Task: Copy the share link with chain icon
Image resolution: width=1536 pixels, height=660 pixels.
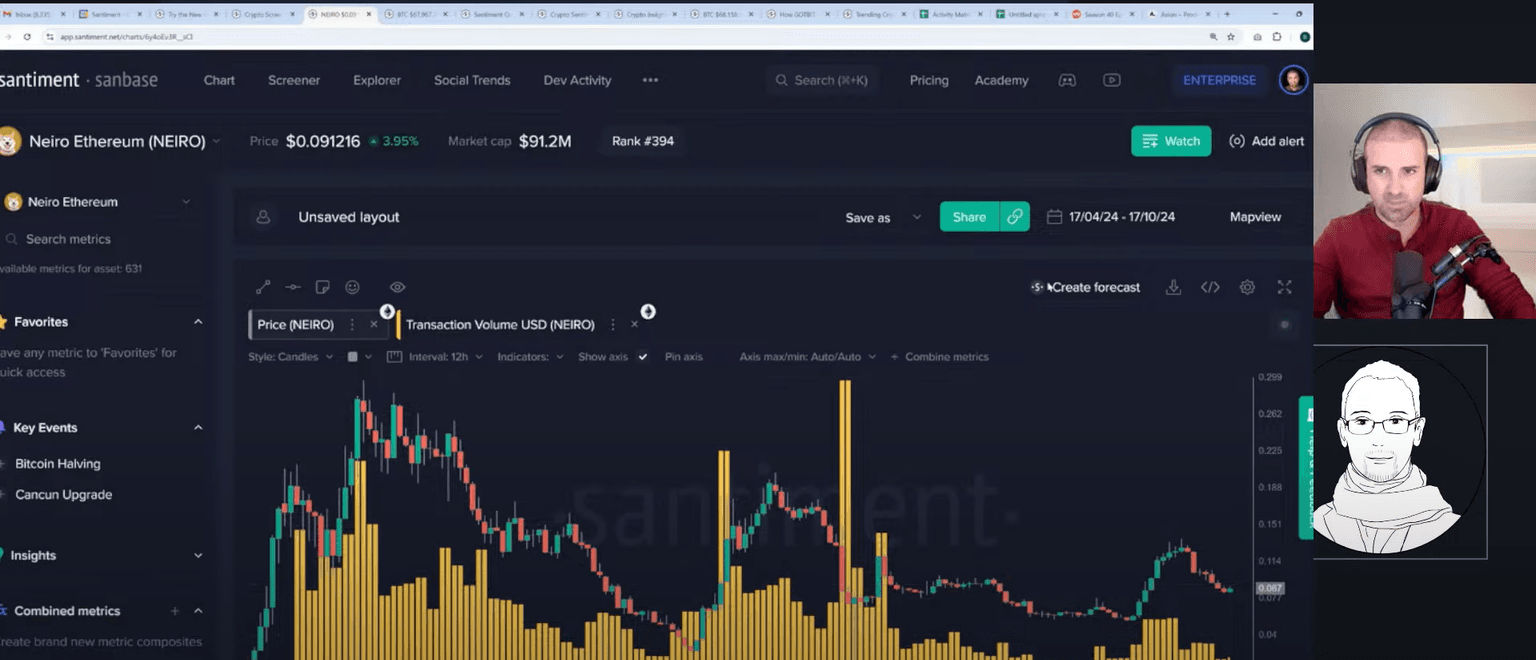Action: pyautogui.click(x=1014, y=217)
